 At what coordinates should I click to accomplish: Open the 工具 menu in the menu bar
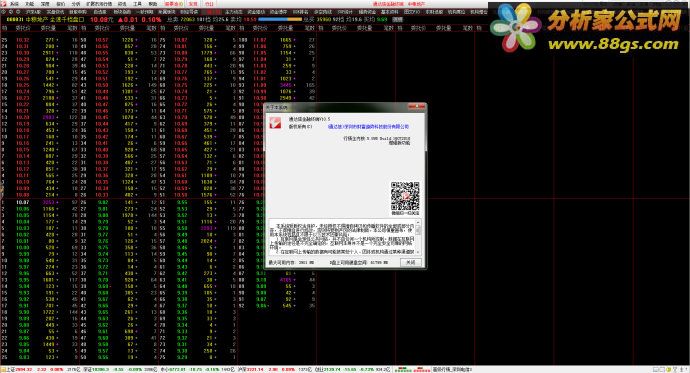[x=137, y=4]
